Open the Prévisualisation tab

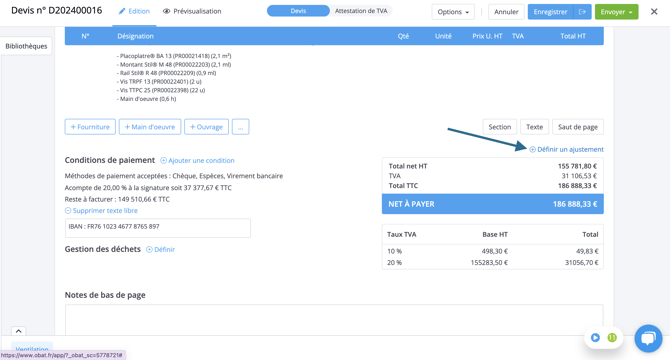[192, 12]
